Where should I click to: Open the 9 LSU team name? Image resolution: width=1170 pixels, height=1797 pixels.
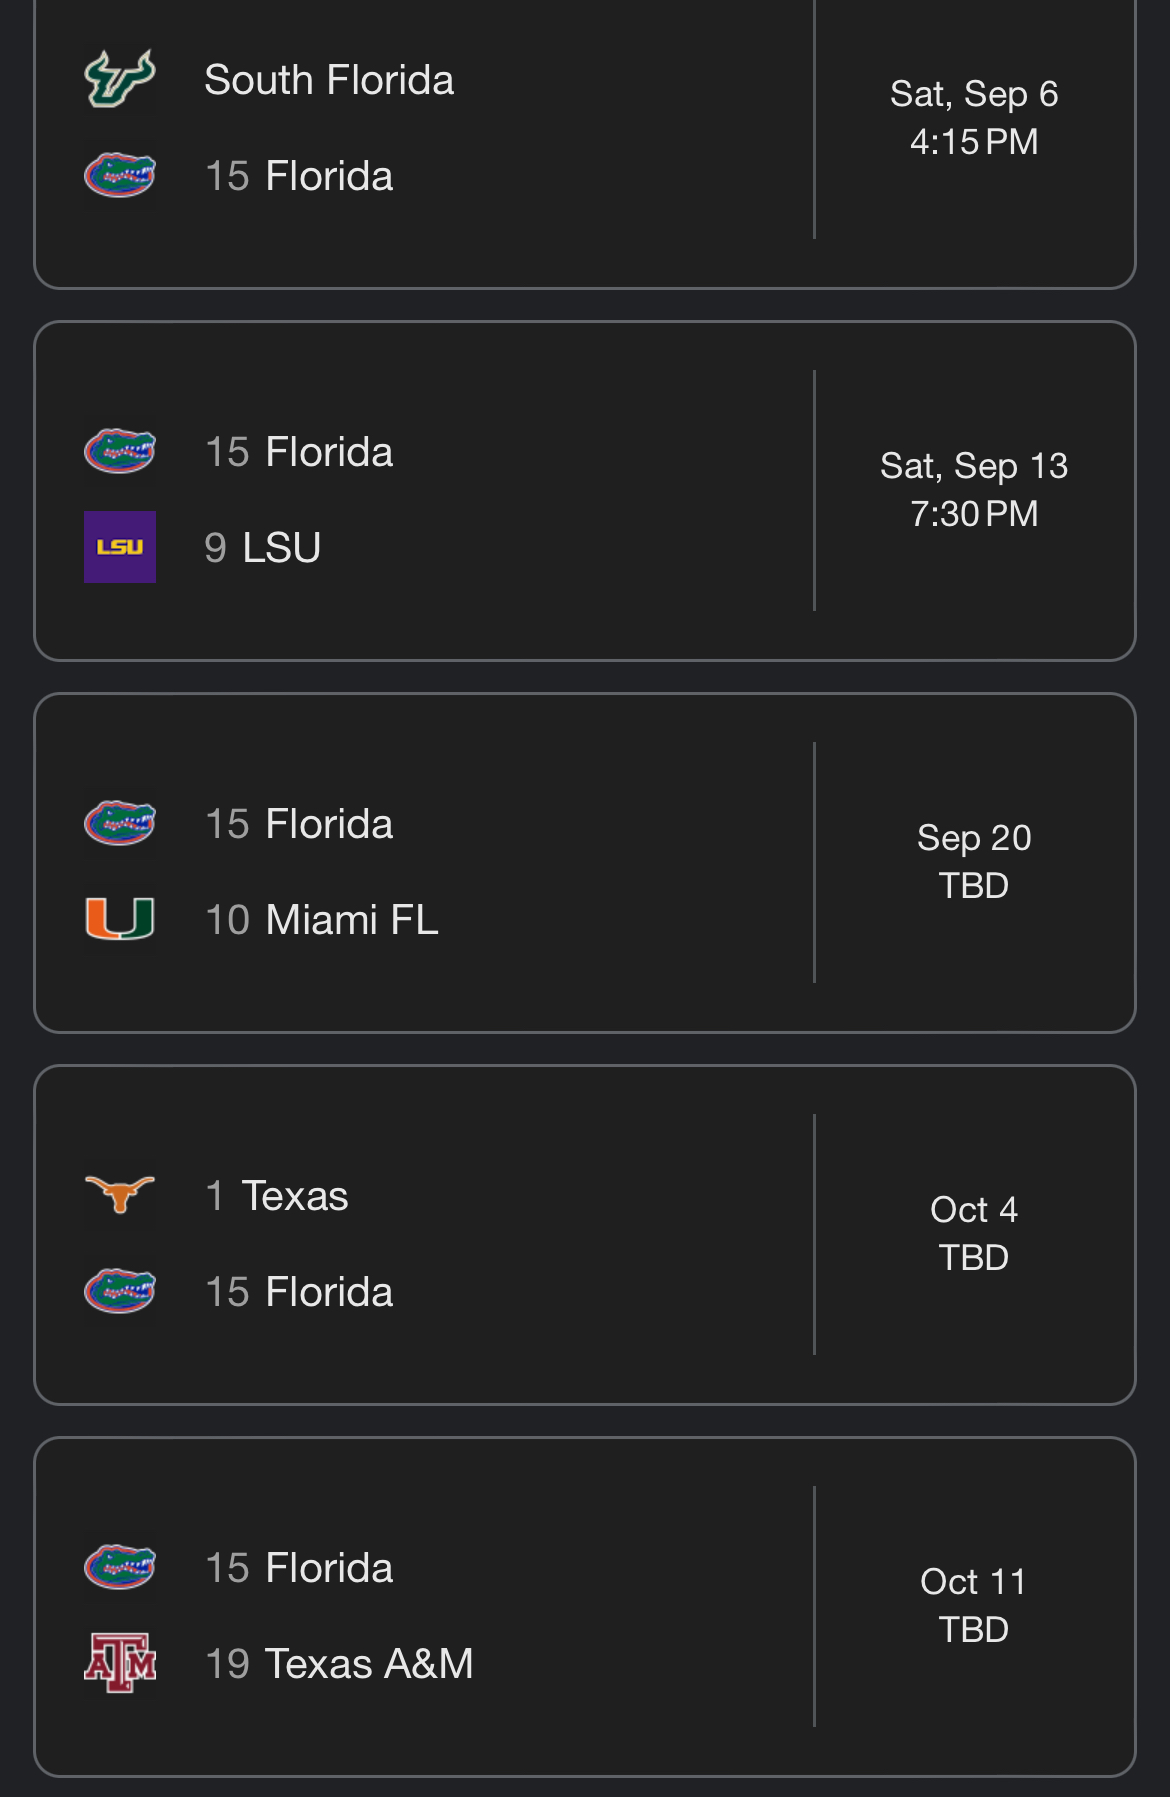(x=263, y=548)
